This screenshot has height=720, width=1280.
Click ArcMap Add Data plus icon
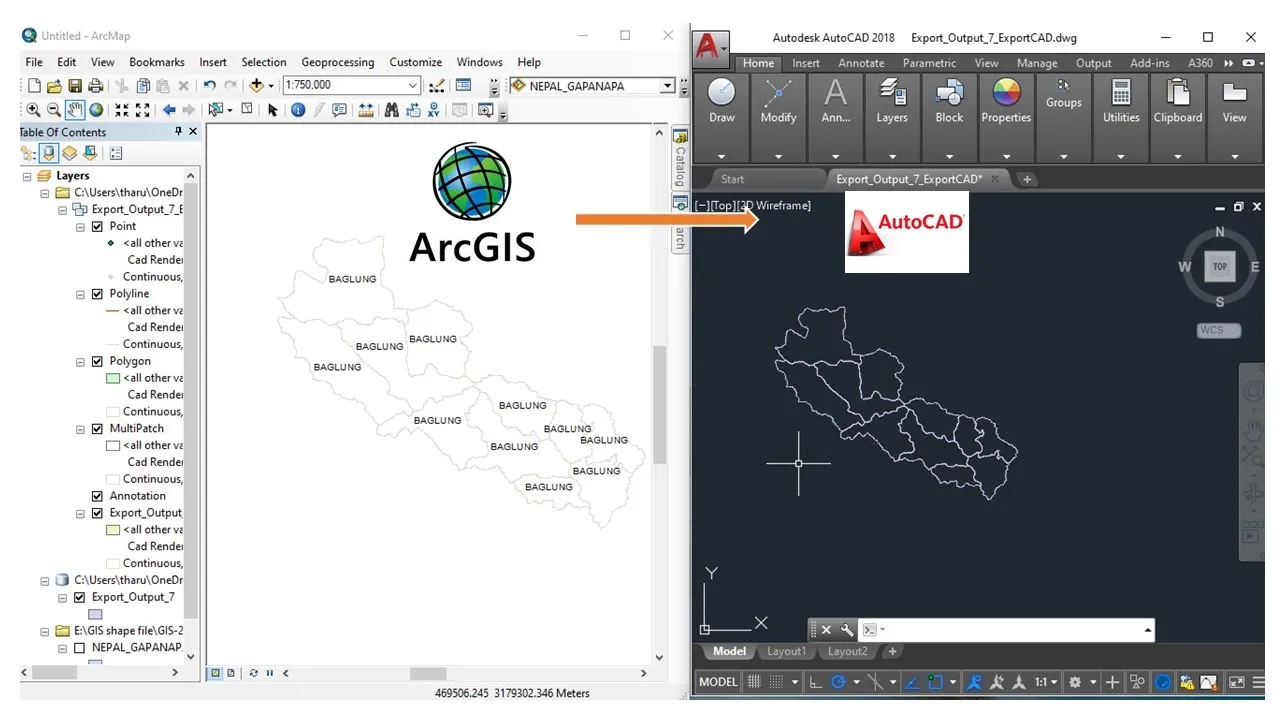[257, 86]
